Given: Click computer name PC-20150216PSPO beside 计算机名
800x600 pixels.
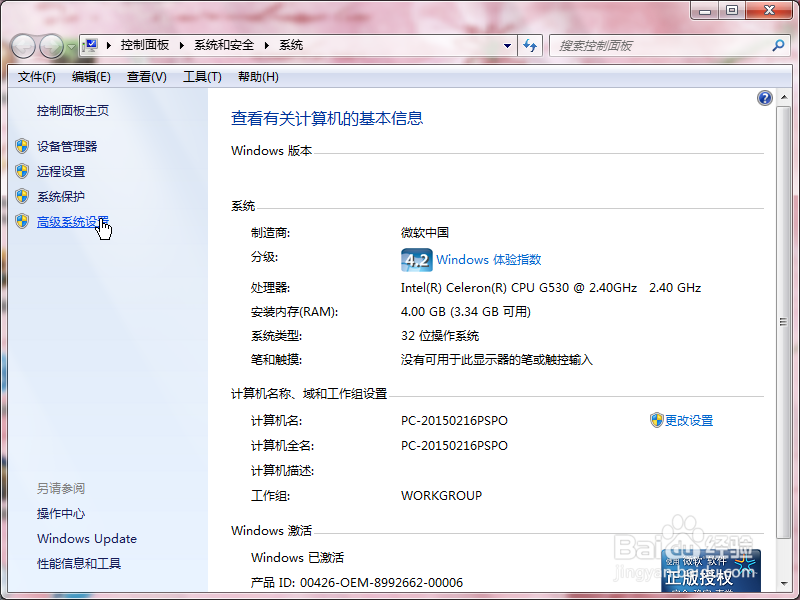Looking at the screenshot, I should tap(454, 421).
